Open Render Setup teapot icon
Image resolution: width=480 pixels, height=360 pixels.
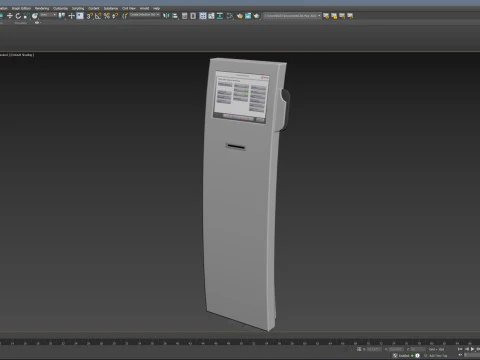[x=240, y=16]
